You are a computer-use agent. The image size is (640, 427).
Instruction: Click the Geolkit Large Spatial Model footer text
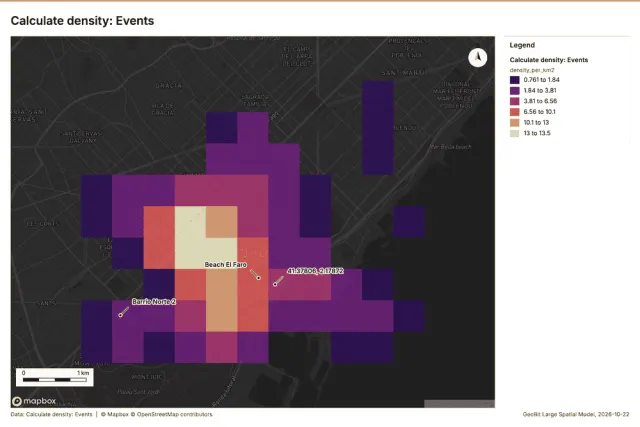click(576, 414)
